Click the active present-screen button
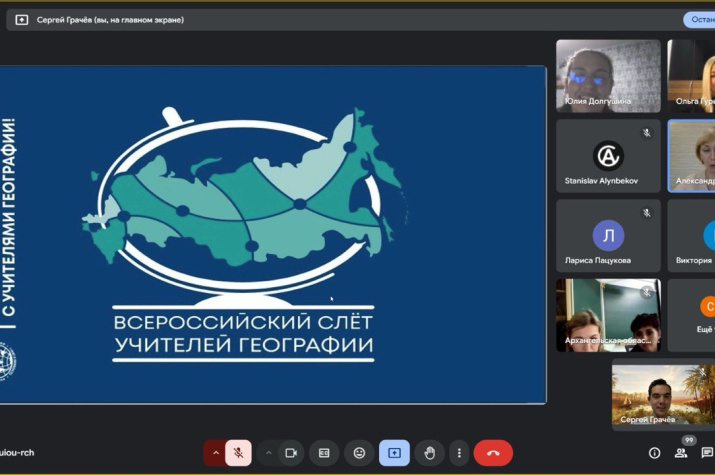This screenshot has height=475, width=715. pos(394,453)
